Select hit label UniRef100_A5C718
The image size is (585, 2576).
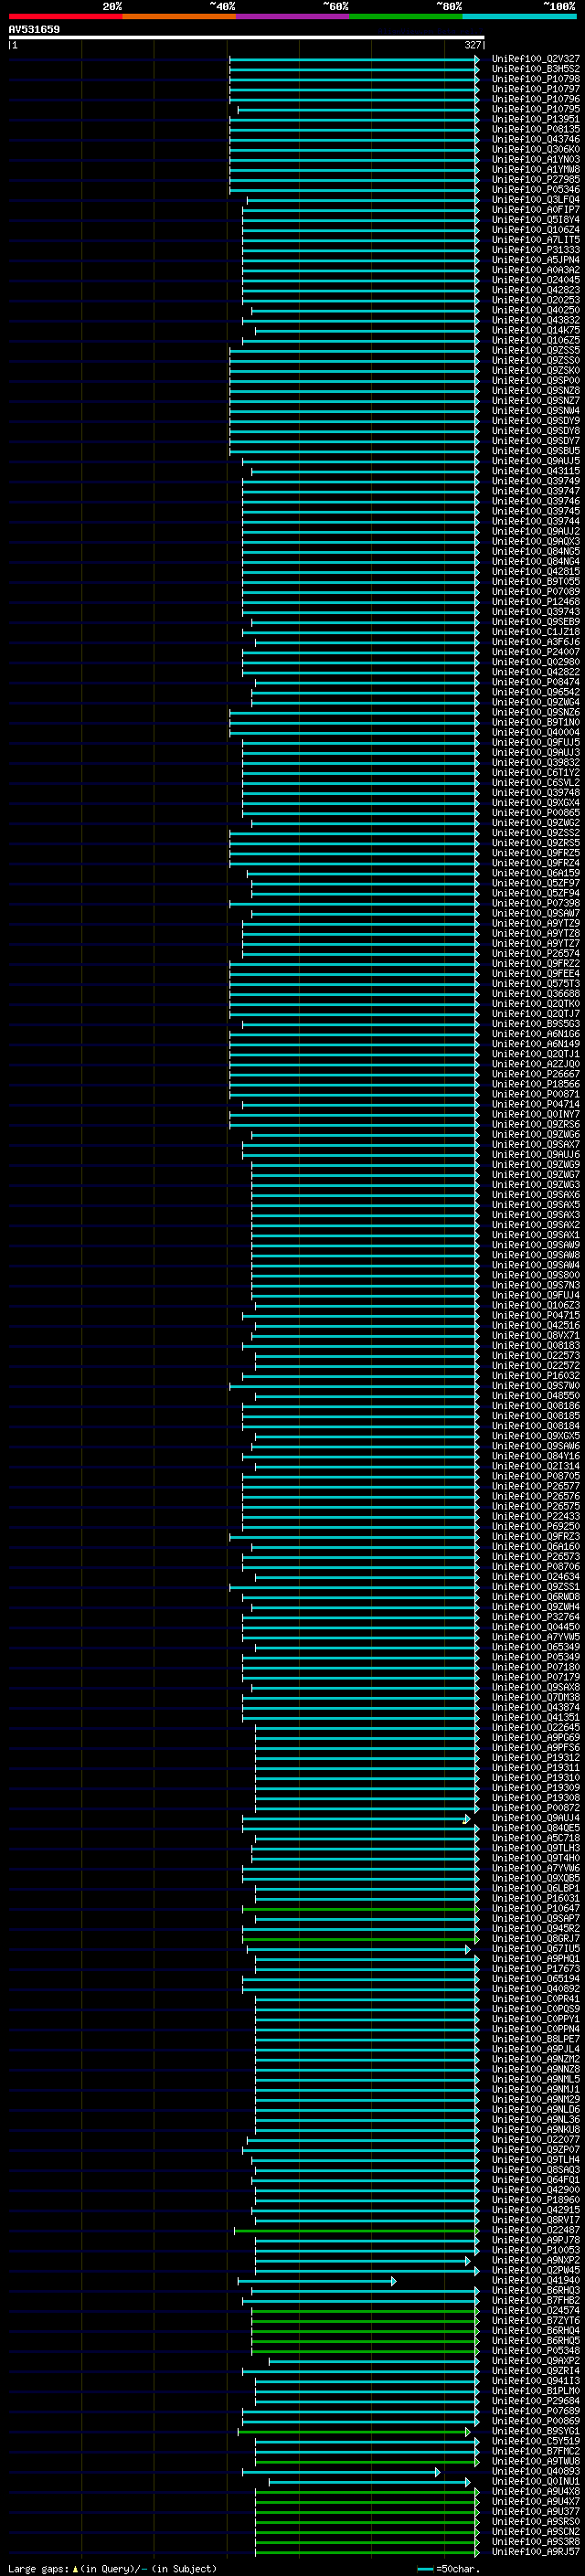click(535, 1838)
